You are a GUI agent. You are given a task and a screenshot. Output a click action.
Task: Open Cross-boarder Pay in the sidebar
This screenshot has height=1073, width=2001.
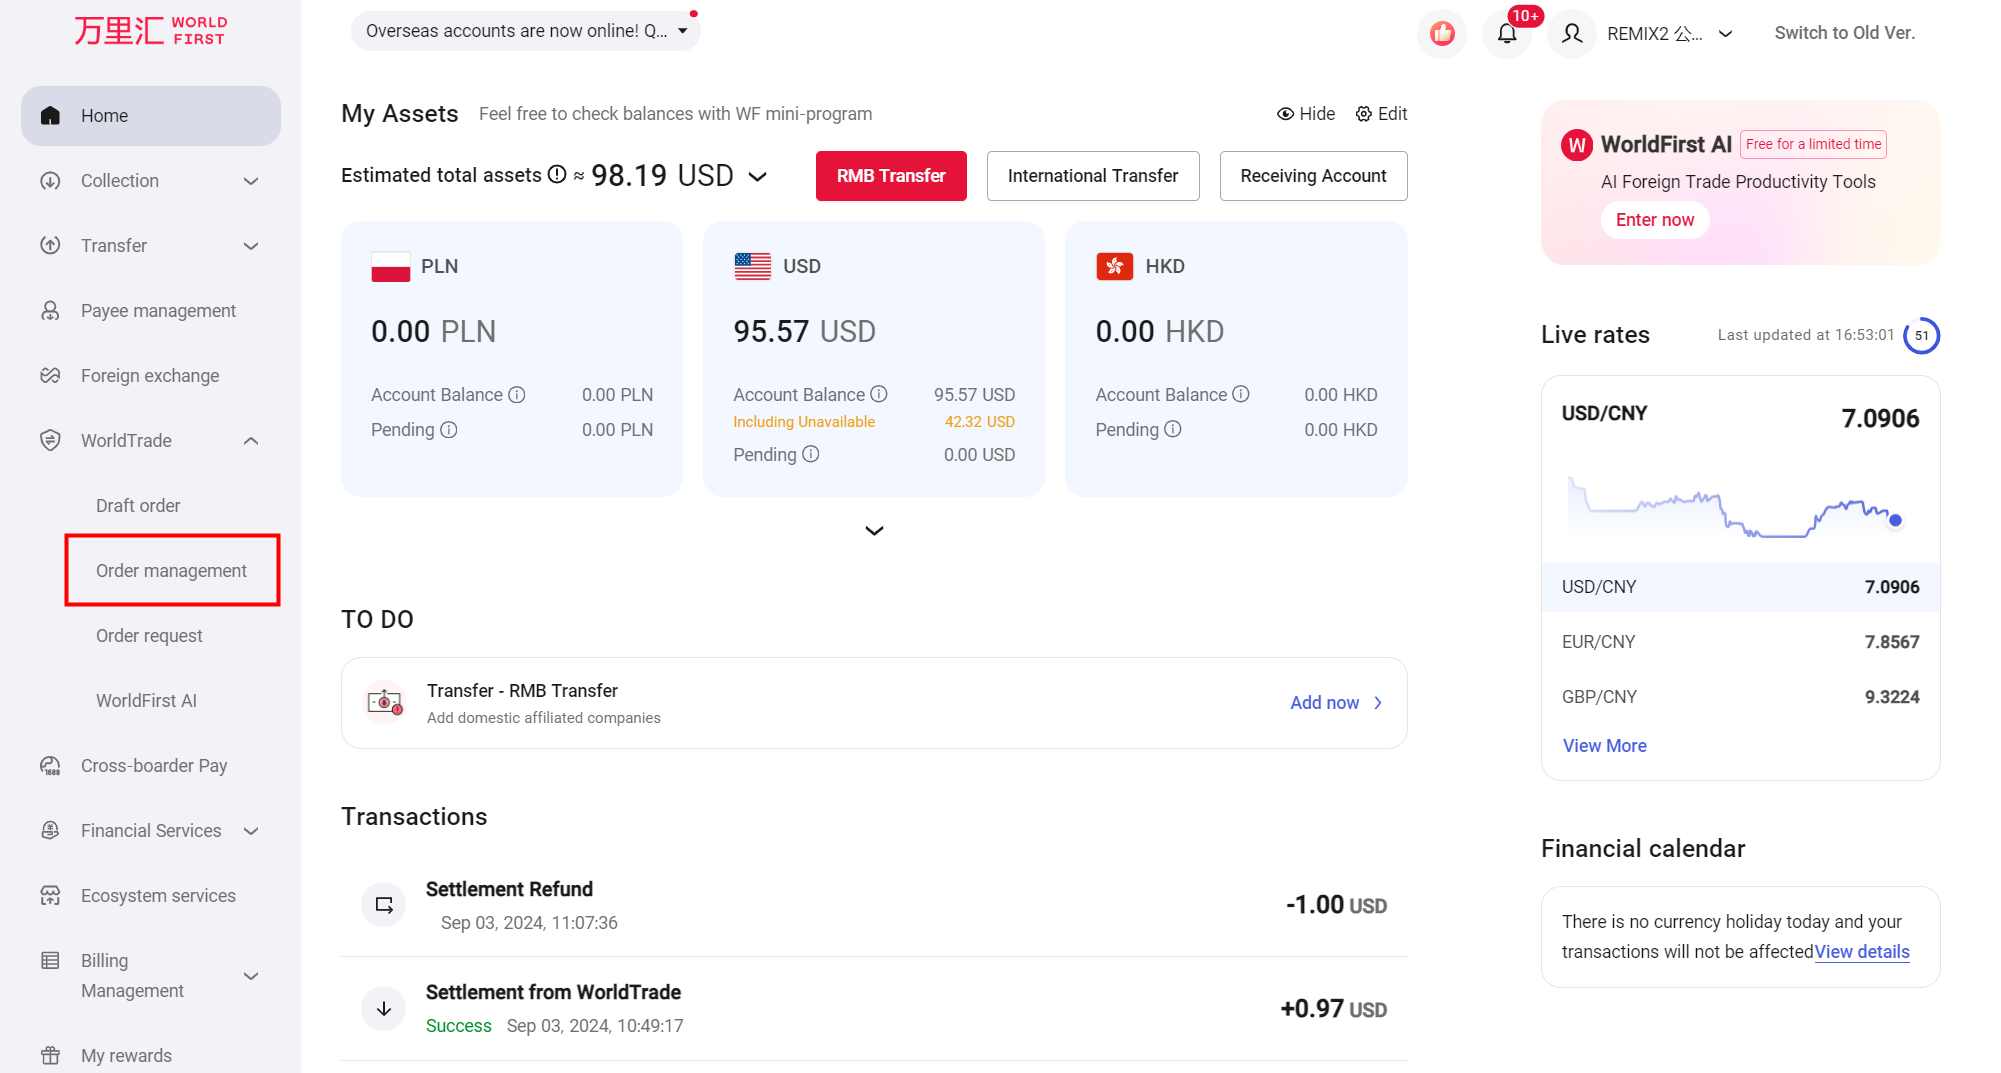coord(154,765)
